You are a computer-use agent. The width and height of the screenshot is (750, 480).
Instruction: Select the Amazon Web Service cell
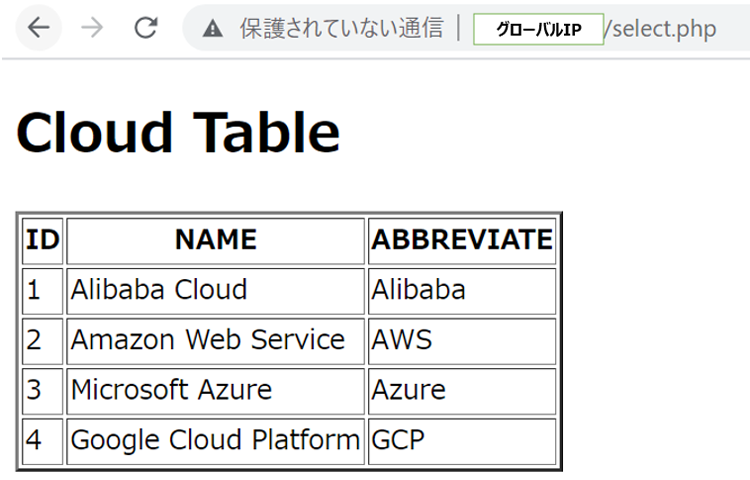click(207, 340)
